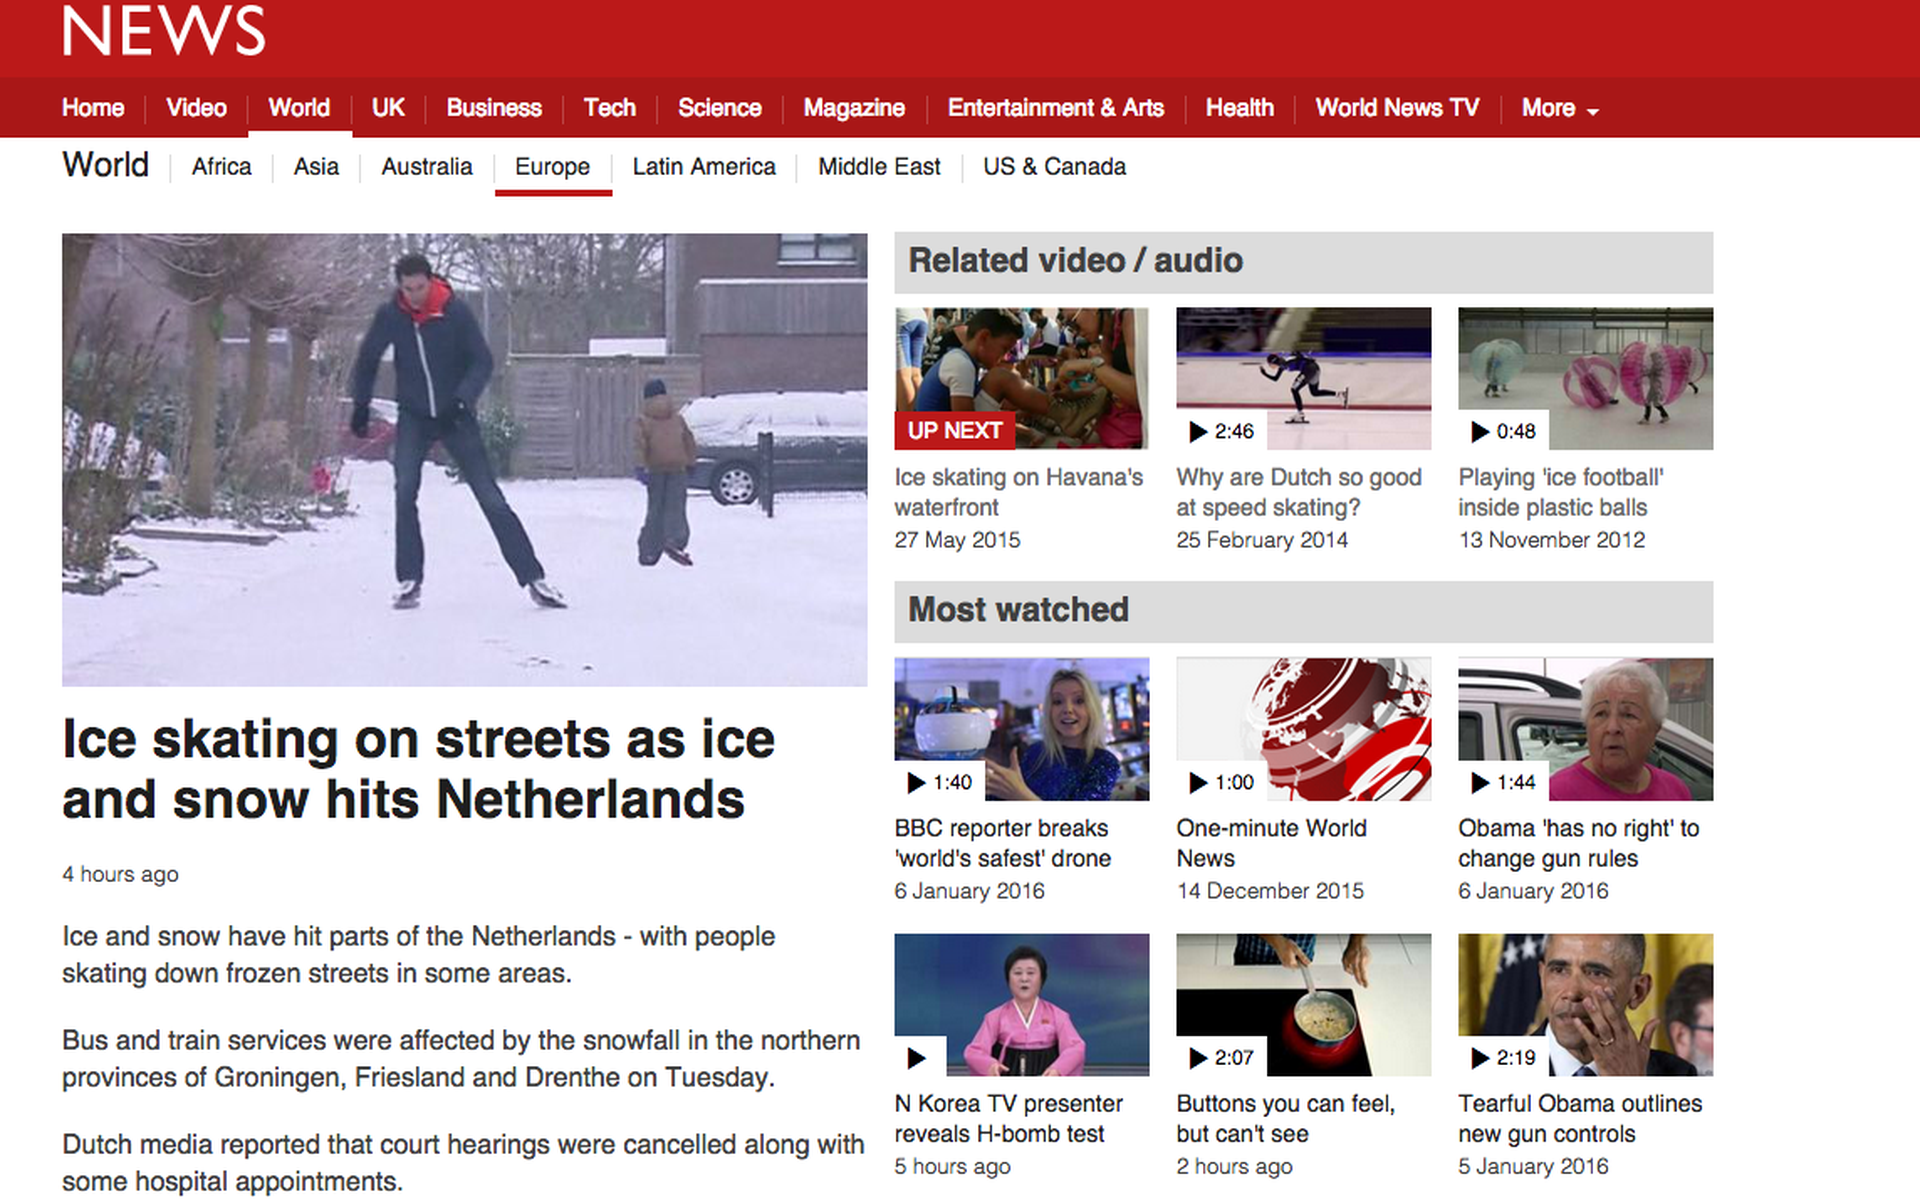Select the Europe sub-section
Image resolution: width=1920 pixels, height=1199 pixels.
point(552,167)
